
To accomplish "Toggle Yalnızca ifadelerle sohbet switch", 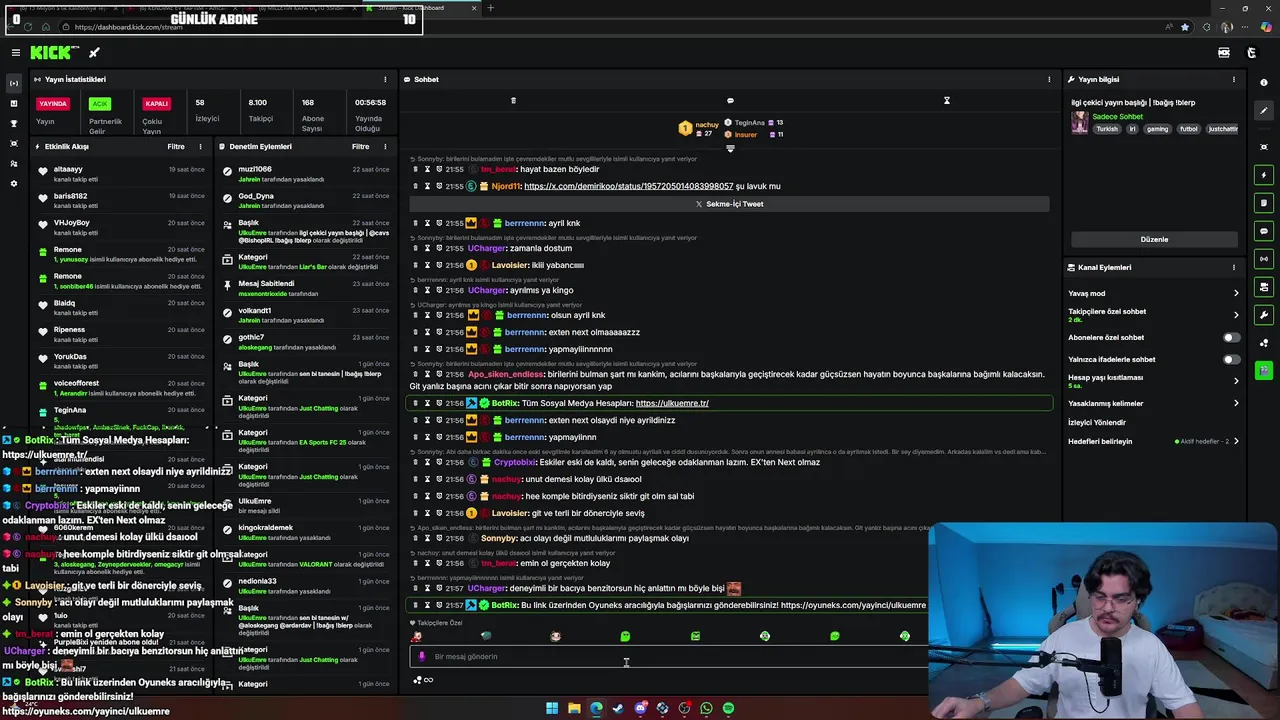I will coord(1231,359).
